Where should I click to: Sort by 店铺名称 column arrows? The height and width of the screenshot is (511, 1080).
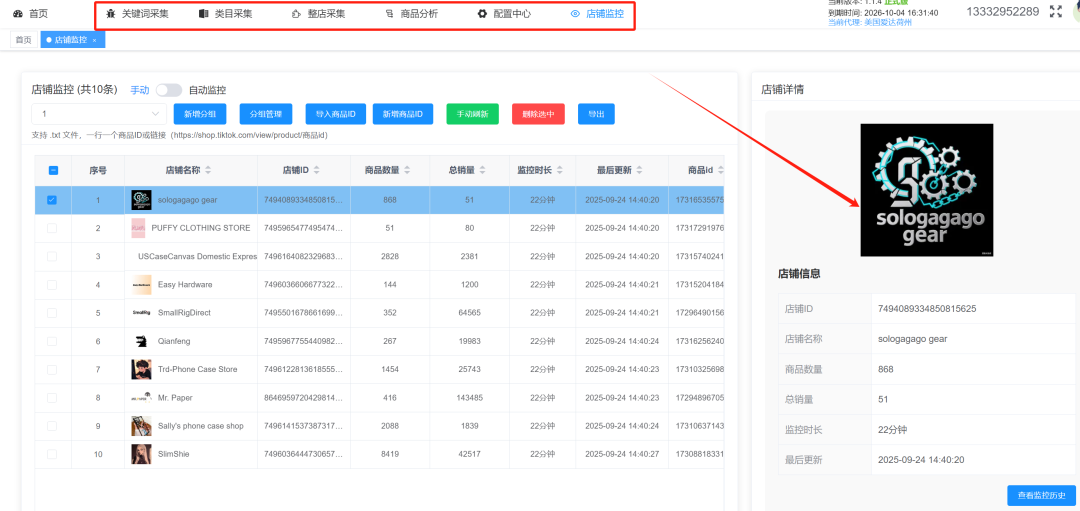208,170
